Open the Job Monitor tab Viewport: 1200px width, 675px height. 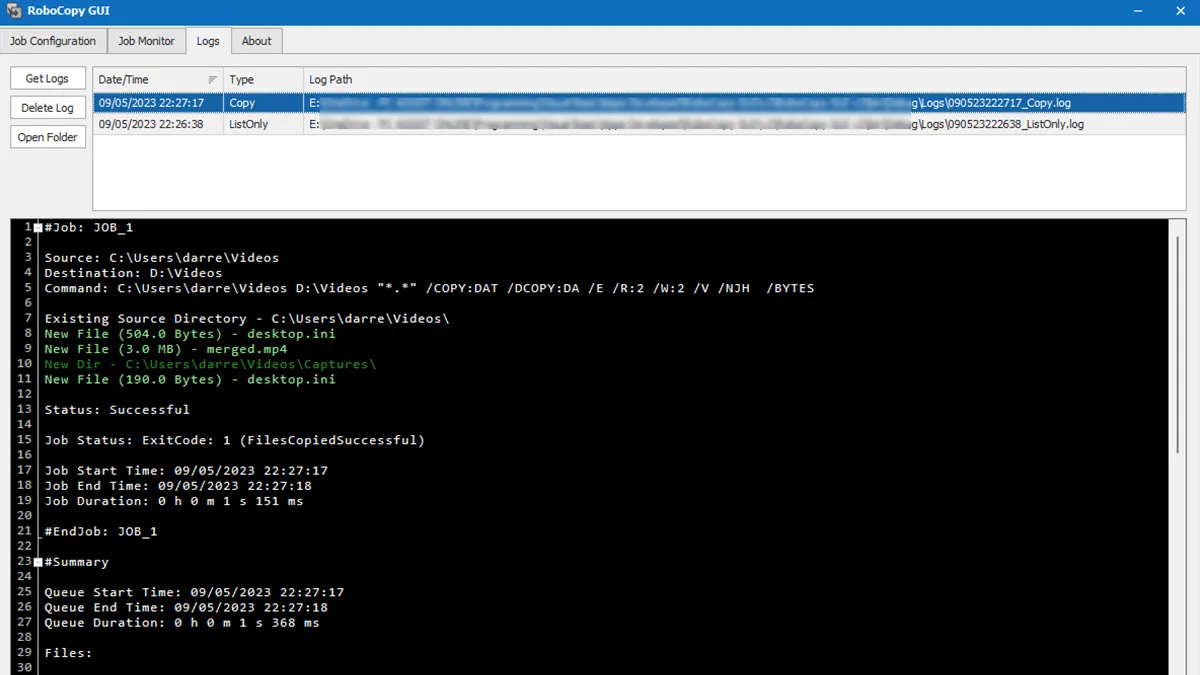[146, 41]
